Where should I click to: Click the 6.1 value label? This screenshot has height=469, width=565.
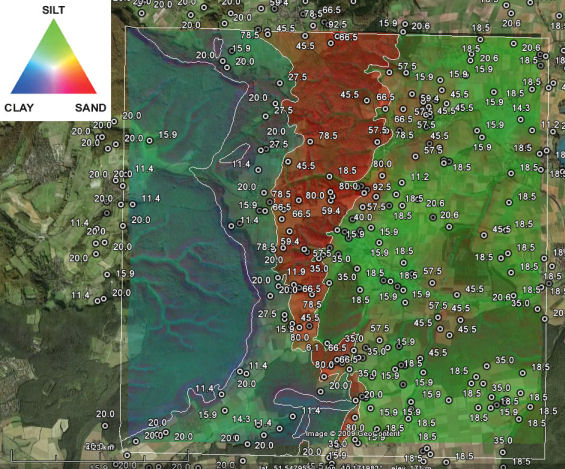click(x=312, y=348)
